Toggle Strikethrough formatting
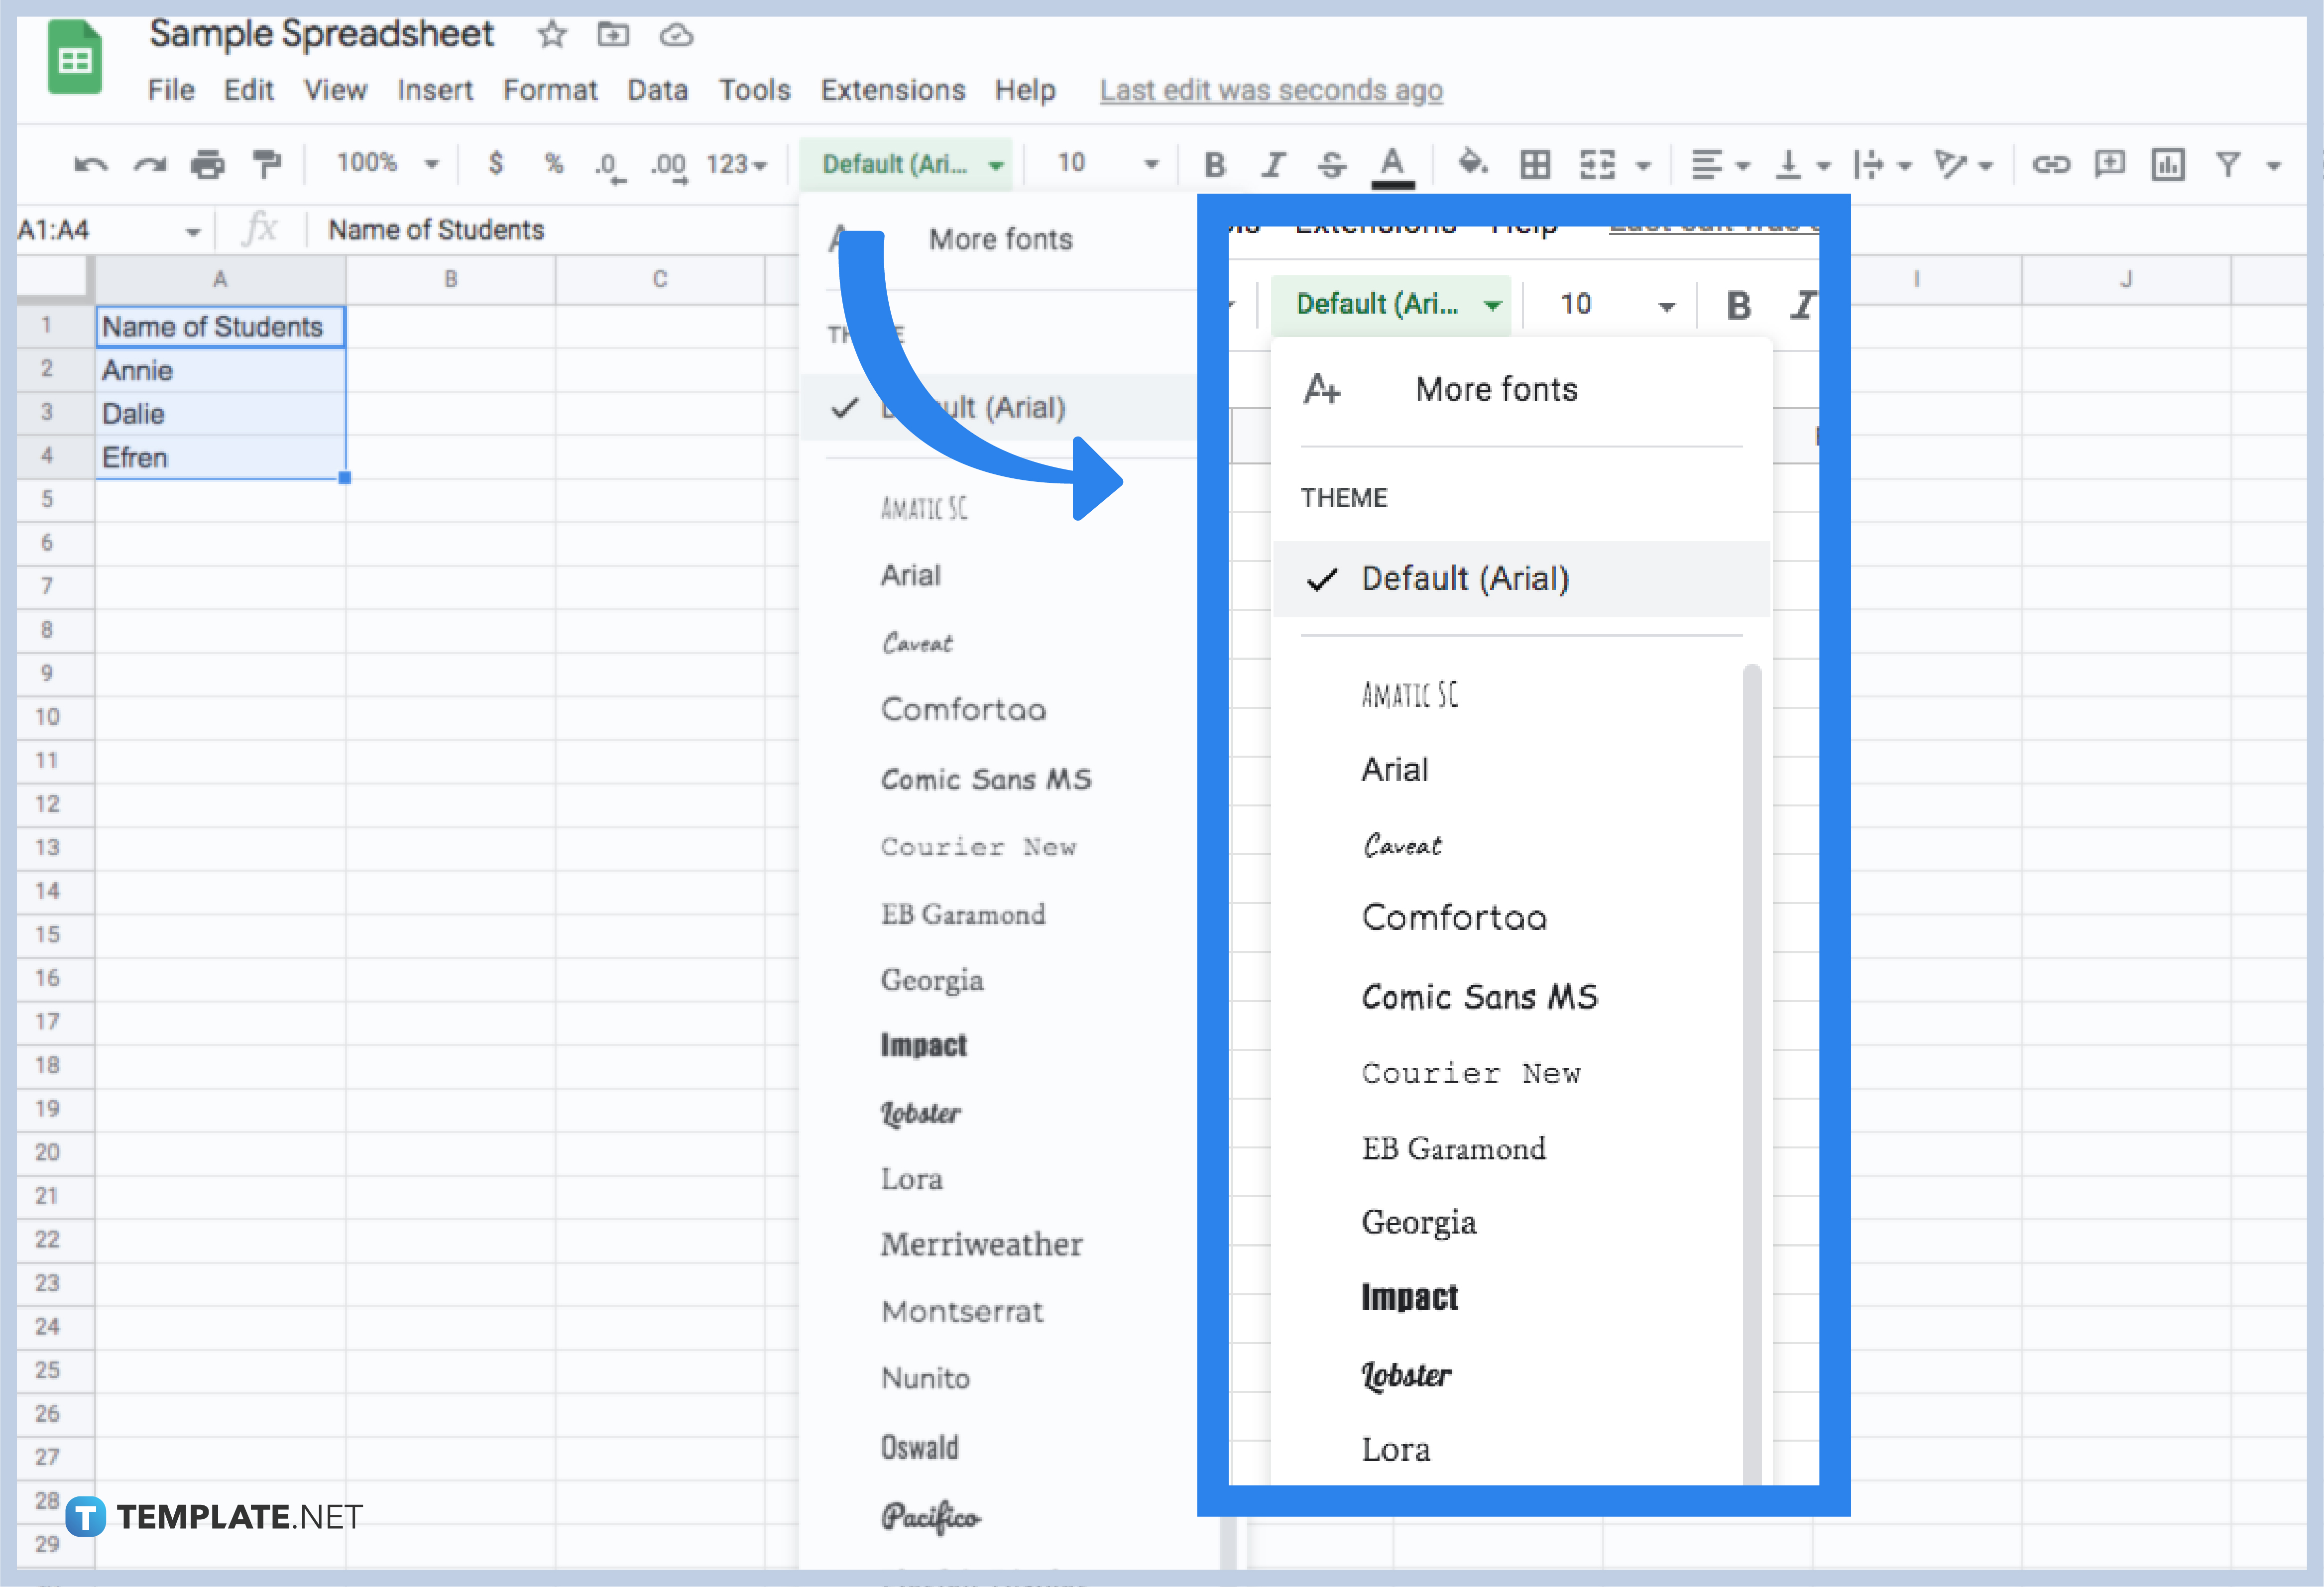The width and height of the screenshot is (2324, 1587). tap(1332, 164)
